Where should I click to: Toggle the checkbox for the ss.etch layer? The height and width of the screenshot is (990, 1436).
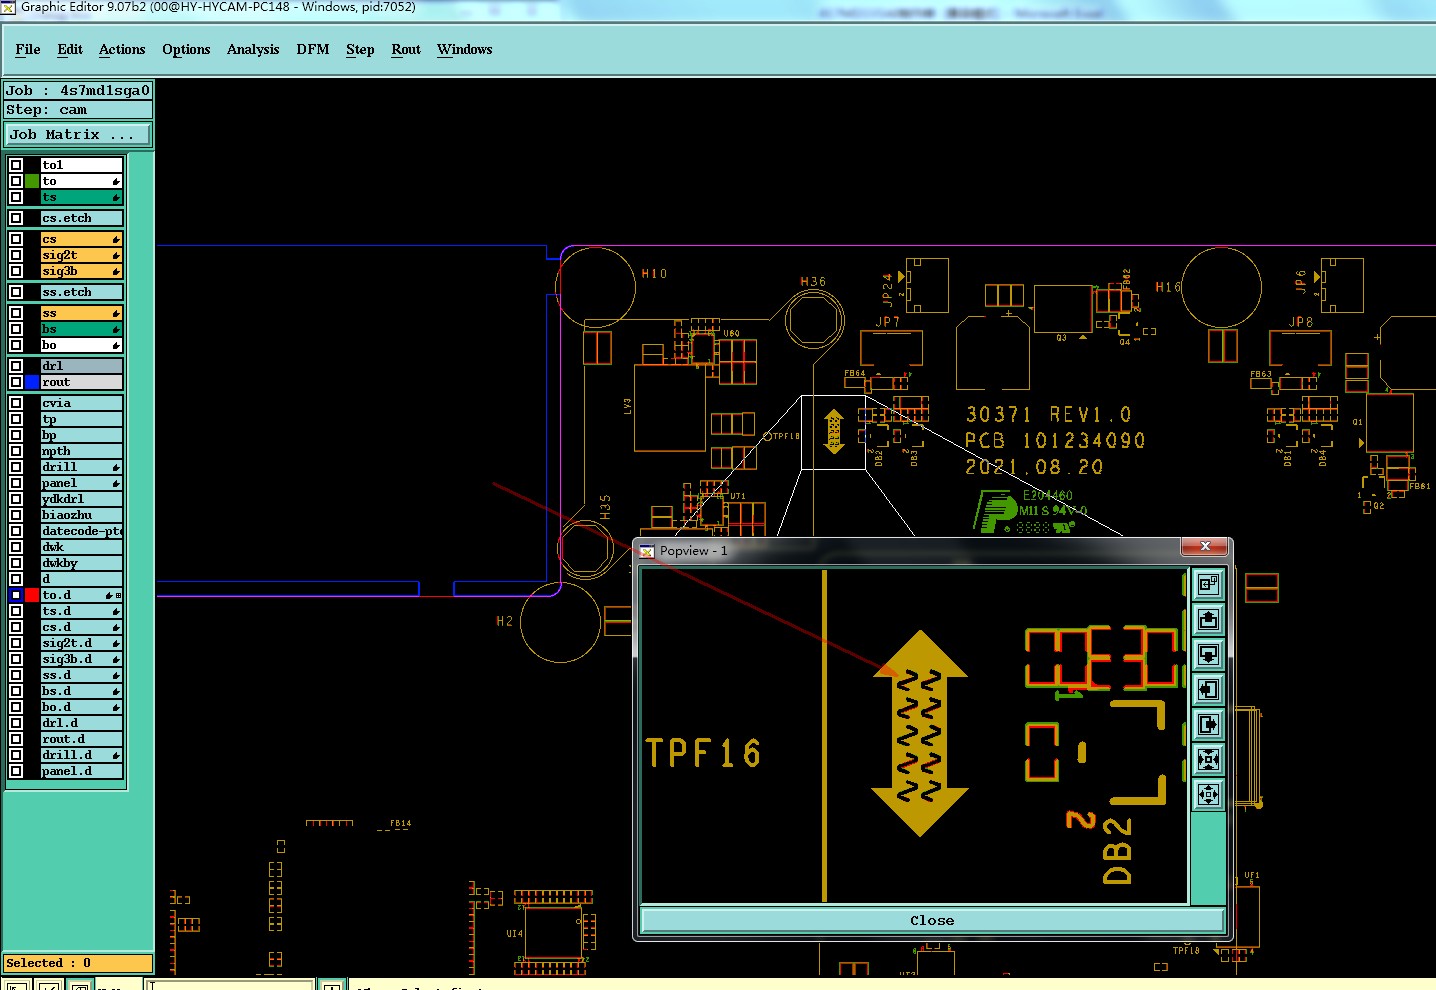tap(16, 292)
